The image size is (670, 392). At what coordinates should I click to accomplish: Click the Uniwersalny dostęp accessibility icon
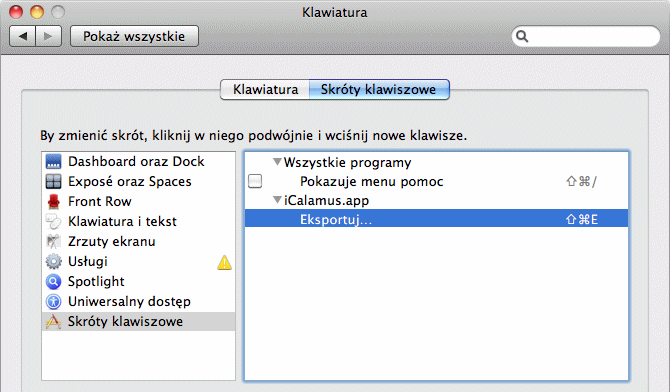(x=53, y=302)
